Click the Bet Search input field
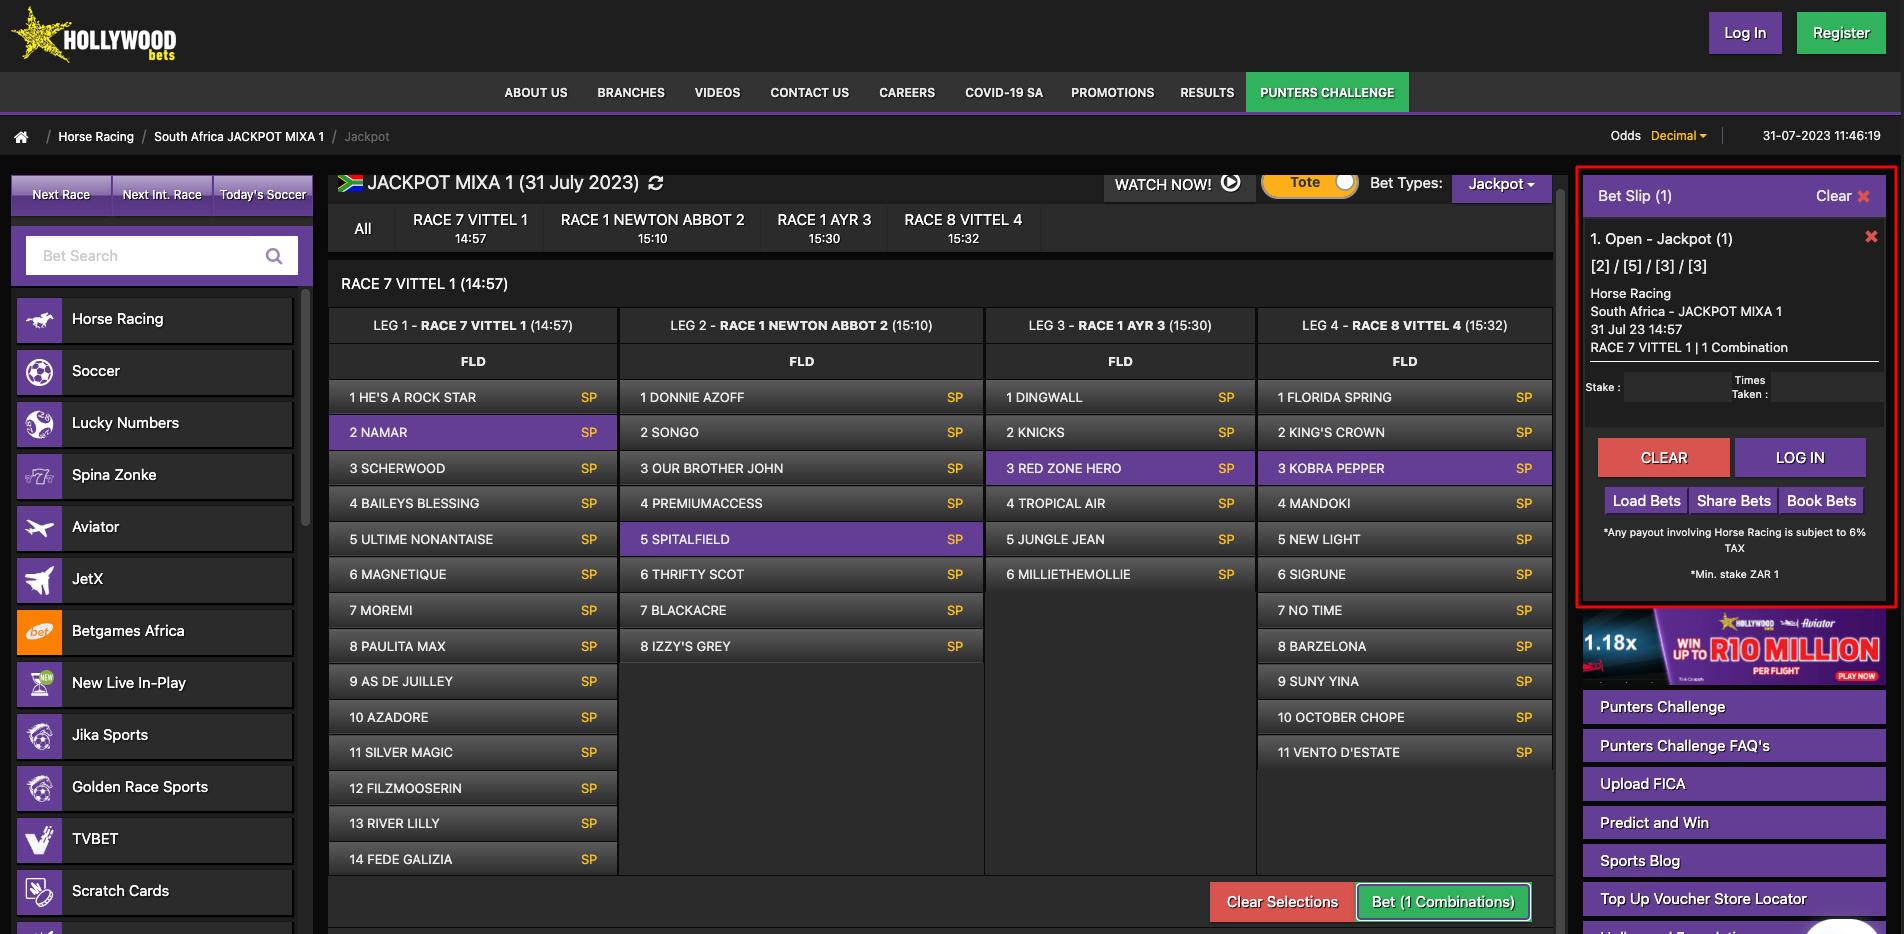1904x934 pixels. coord(145,256)
